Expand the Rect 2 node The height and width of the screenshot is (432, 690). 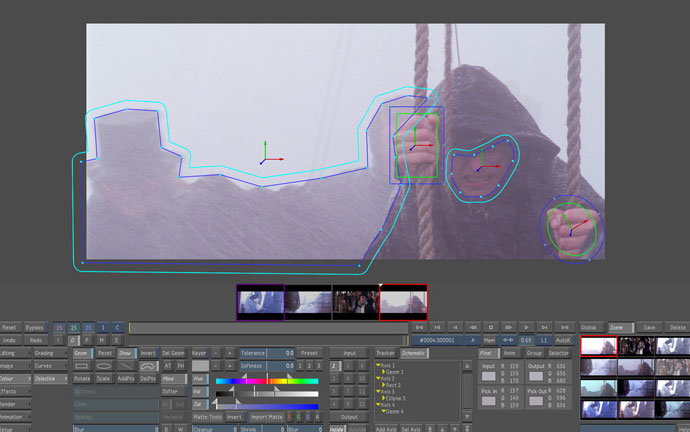383,385
